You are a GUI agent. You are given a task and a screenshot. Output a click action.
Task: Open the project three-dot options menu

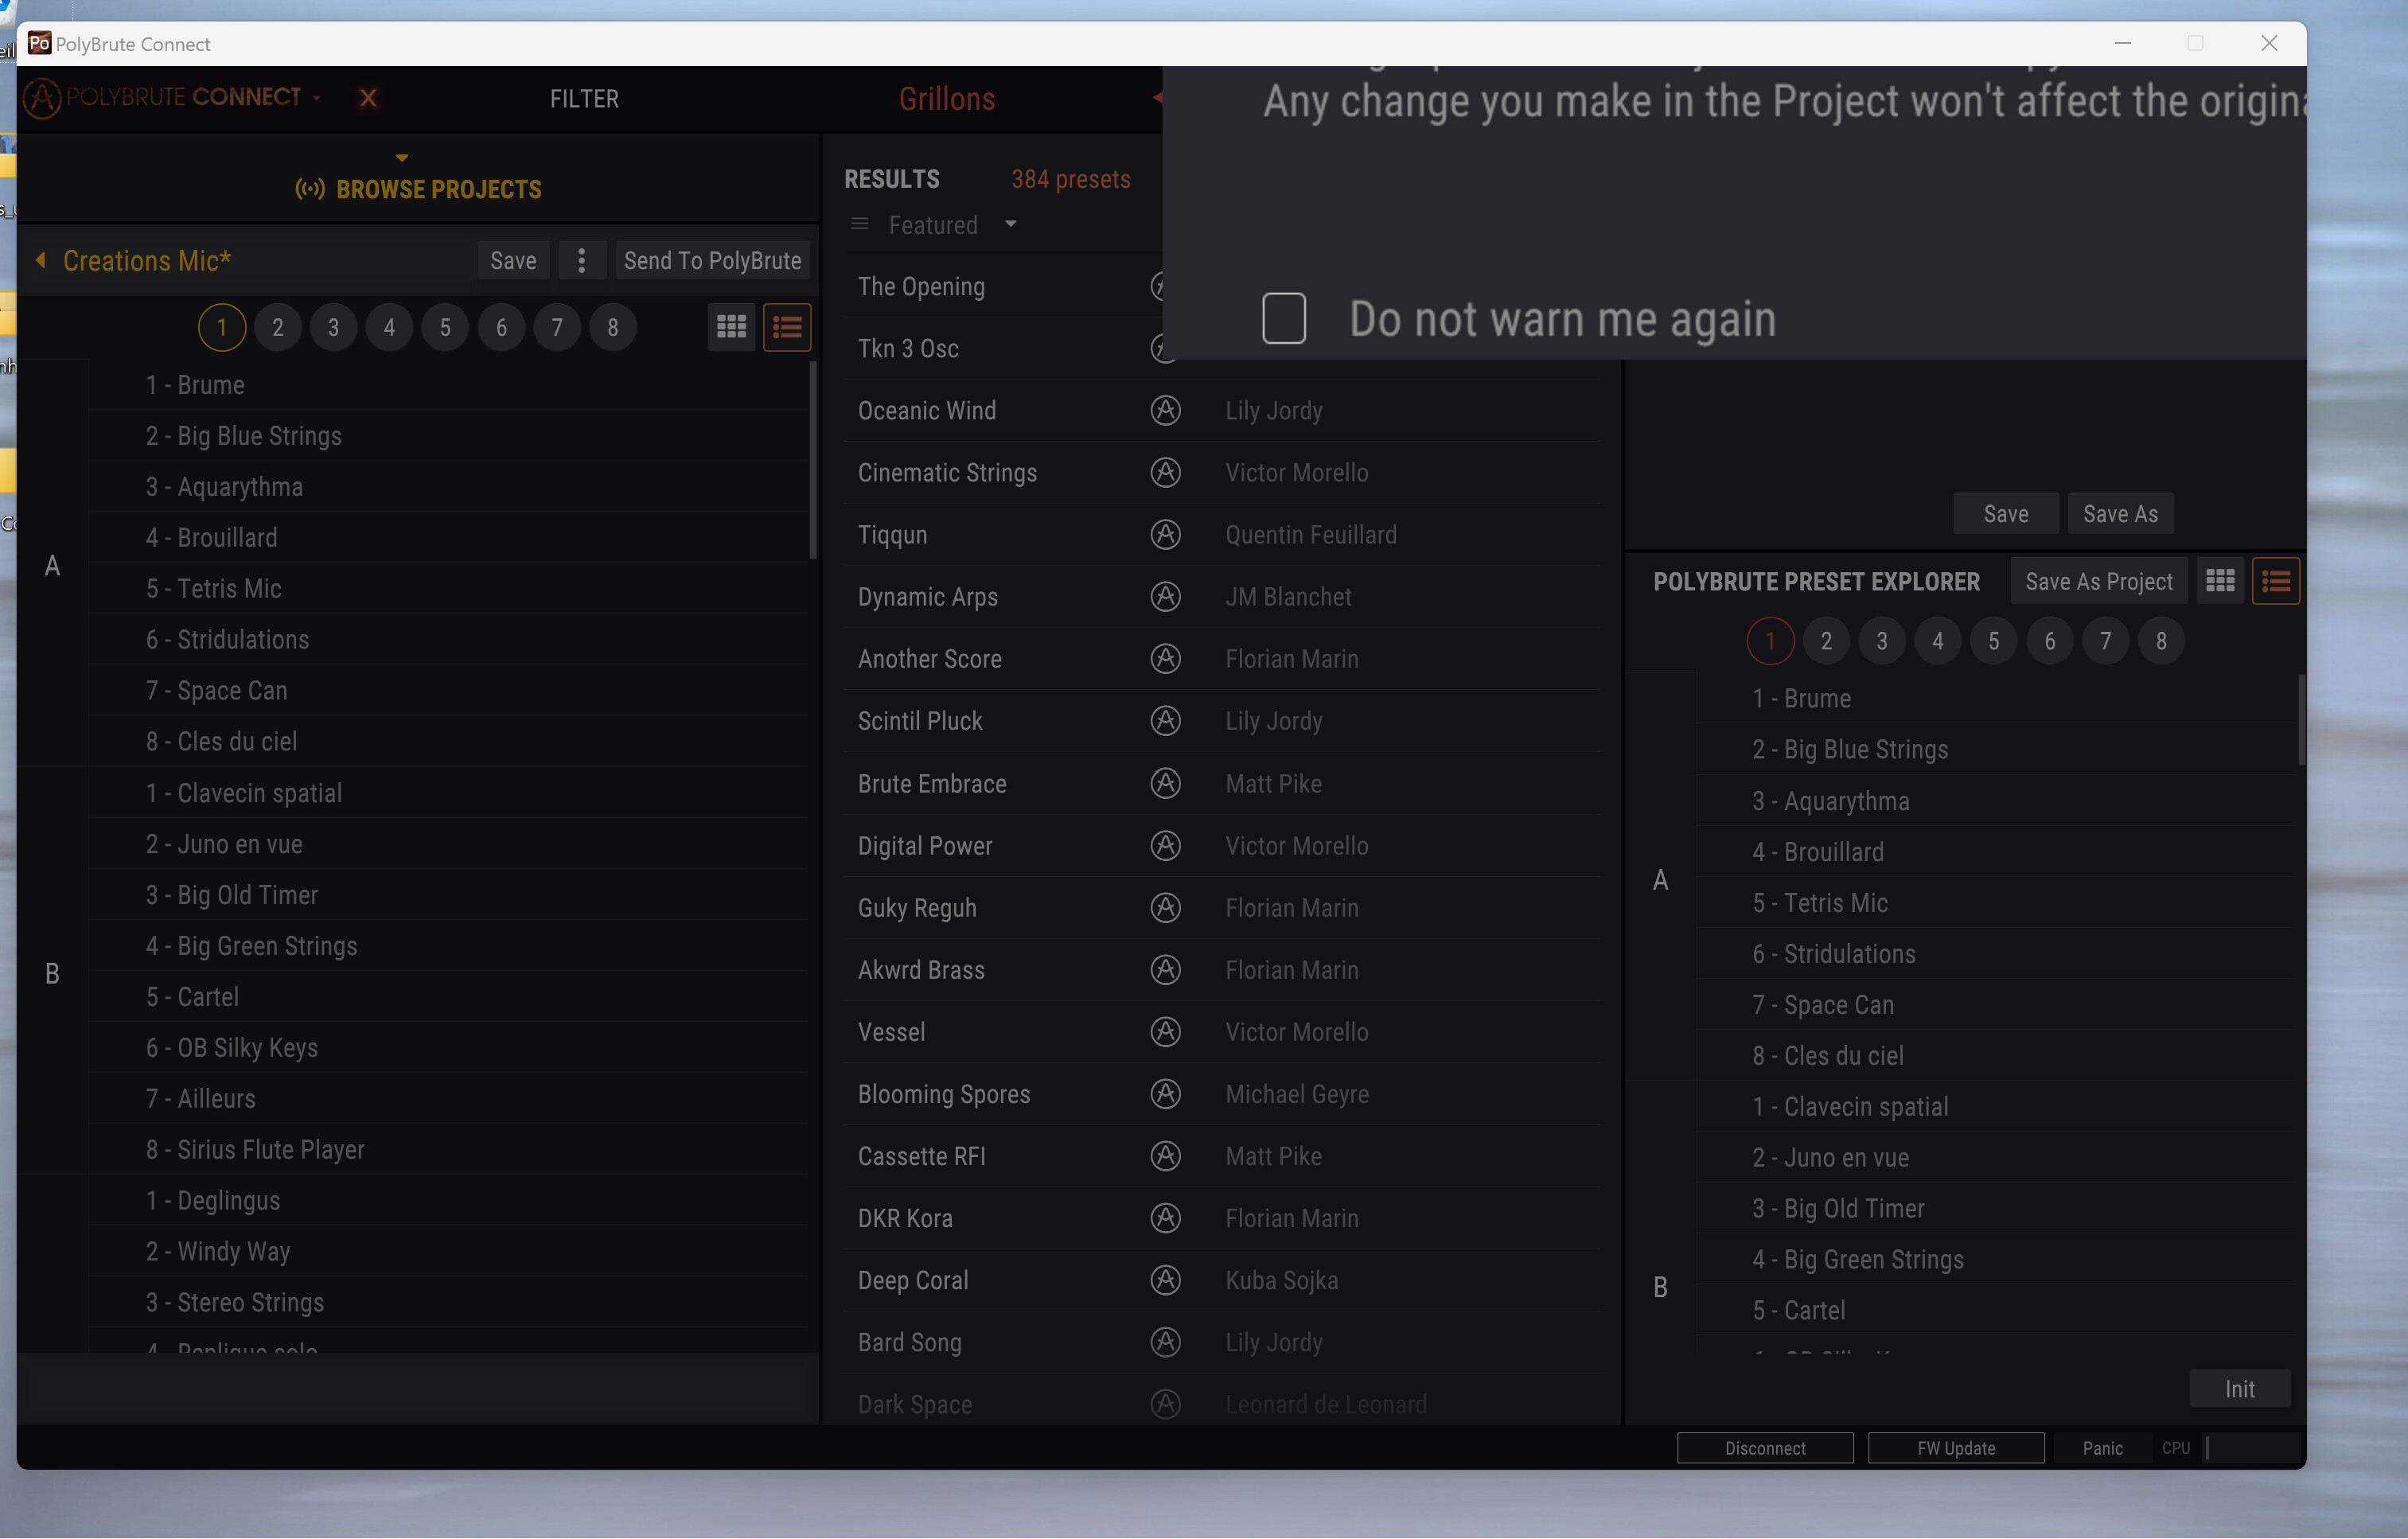tap(581, 261)
